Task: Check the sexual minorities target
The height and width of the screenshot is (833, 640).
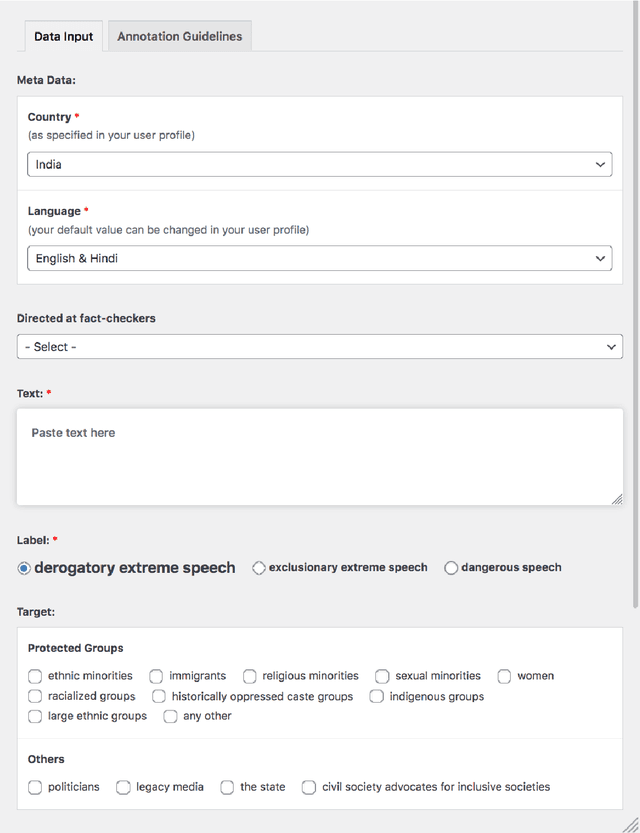Action: click(x=381, y=676)
